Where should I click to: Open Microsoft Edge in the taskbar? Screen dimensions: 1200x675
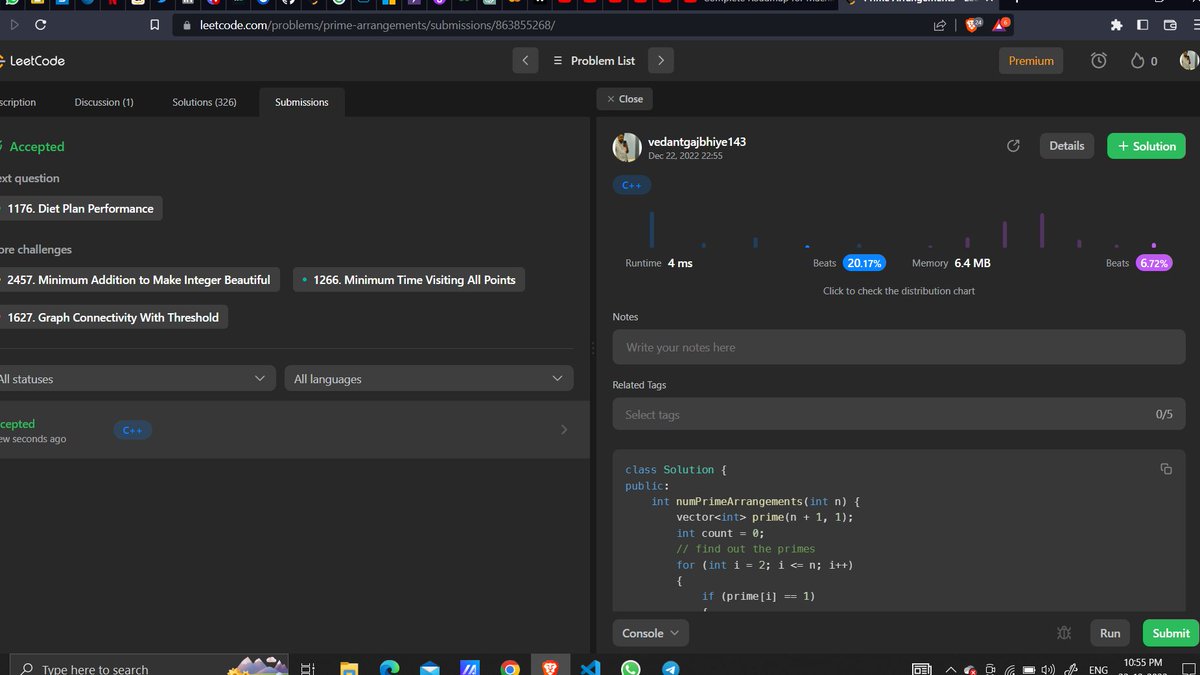pos(389,669)
